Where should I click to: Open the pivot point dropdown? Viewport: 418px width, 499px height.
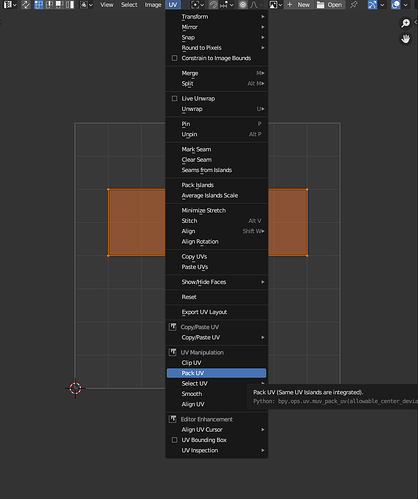pyautogui.click(x=198, y=5)
